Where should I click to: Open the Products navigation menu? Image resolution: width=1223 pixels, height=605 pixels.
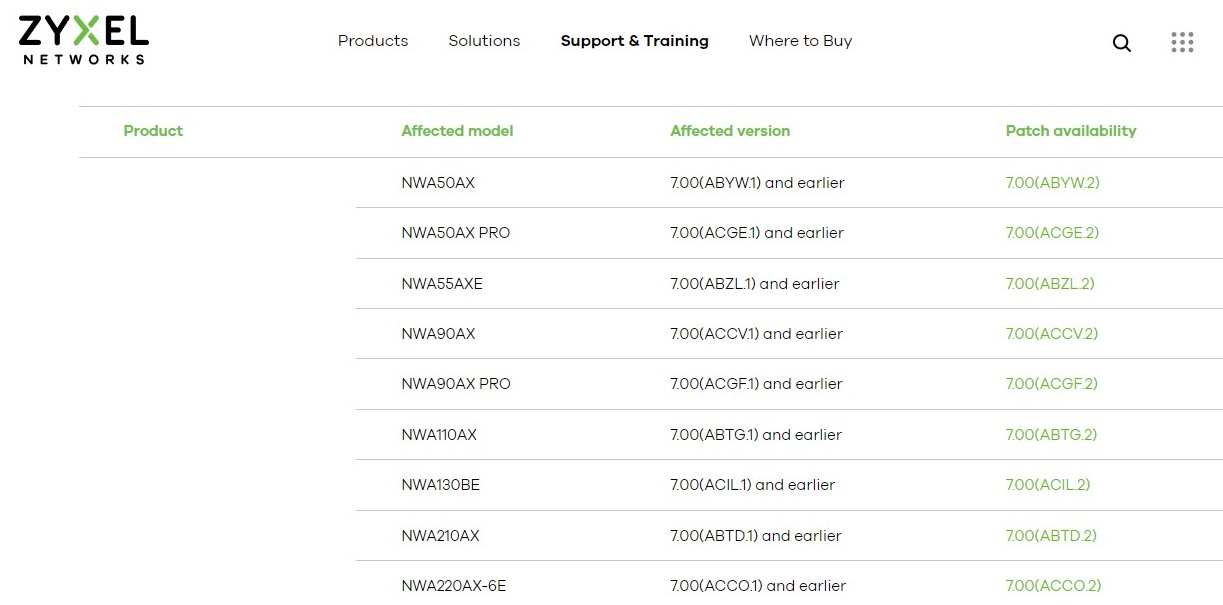point(372,41)
